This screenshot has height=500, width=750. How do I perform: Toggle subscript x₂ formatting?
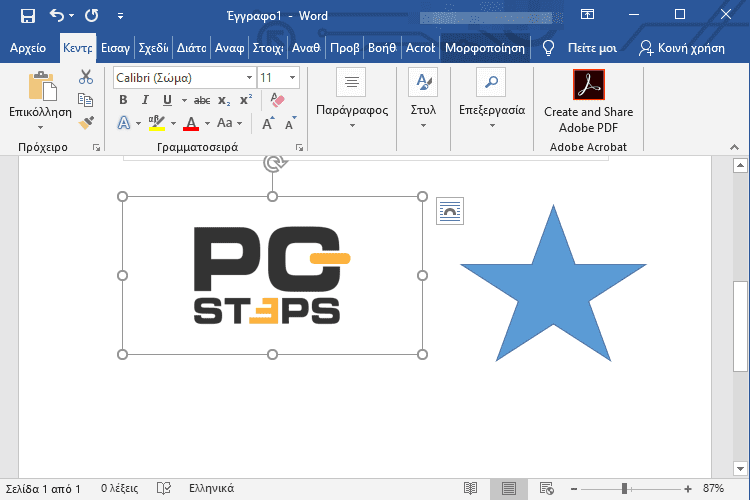224,100
